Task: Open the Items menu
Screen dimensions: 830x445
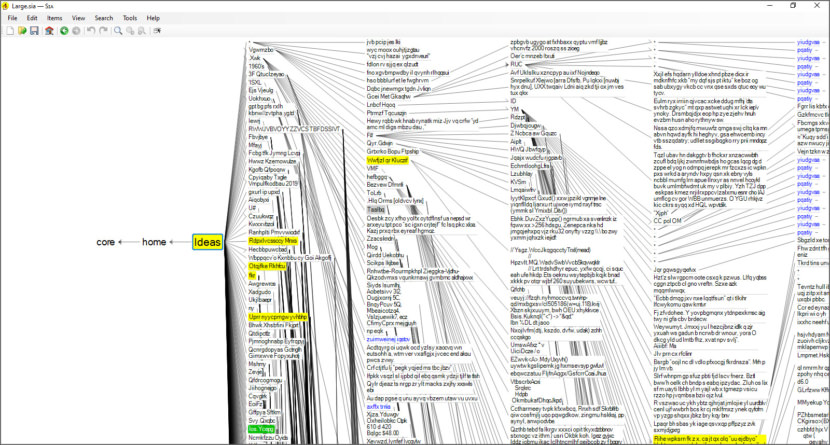Action: [55, 18]
